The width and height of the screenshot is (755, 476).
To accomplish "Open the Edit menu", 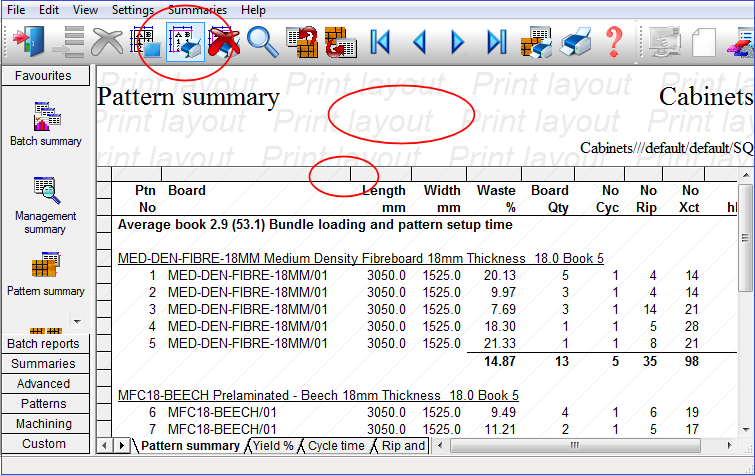I will 49,10.
